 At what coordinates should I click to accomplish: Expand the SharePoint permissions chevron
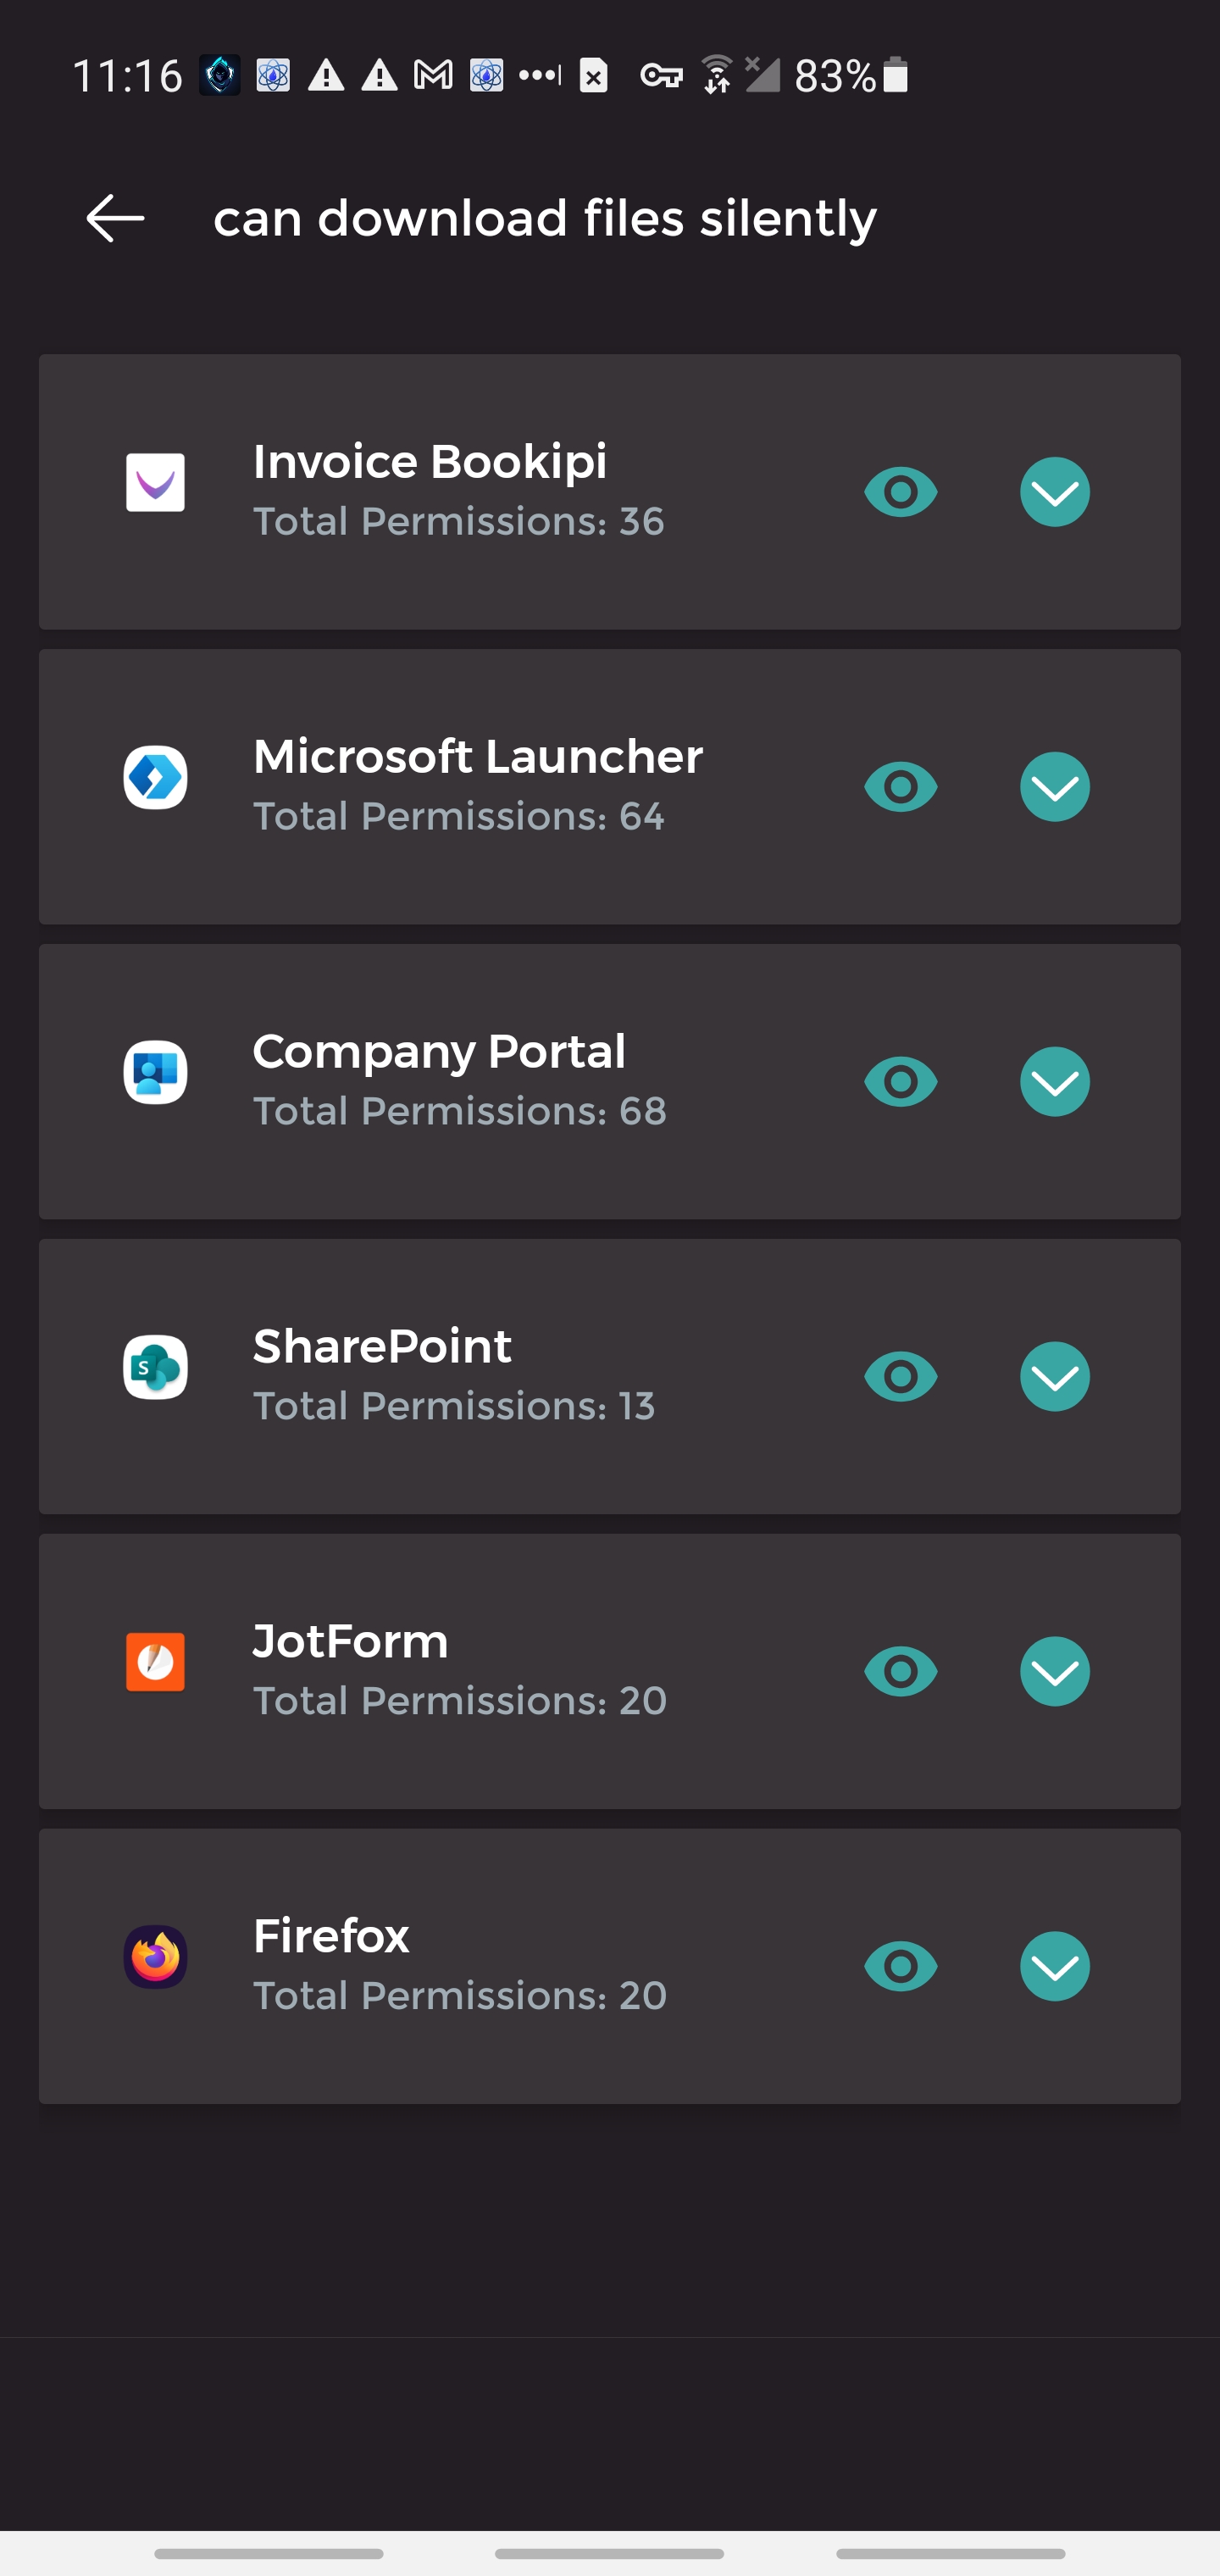[x=1054, y=1377]
